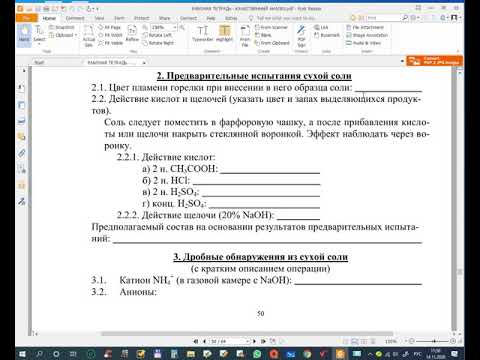Switch to the Share ribbon tab
This screenshot has width=480, height=360.
(x=164, y=18)
